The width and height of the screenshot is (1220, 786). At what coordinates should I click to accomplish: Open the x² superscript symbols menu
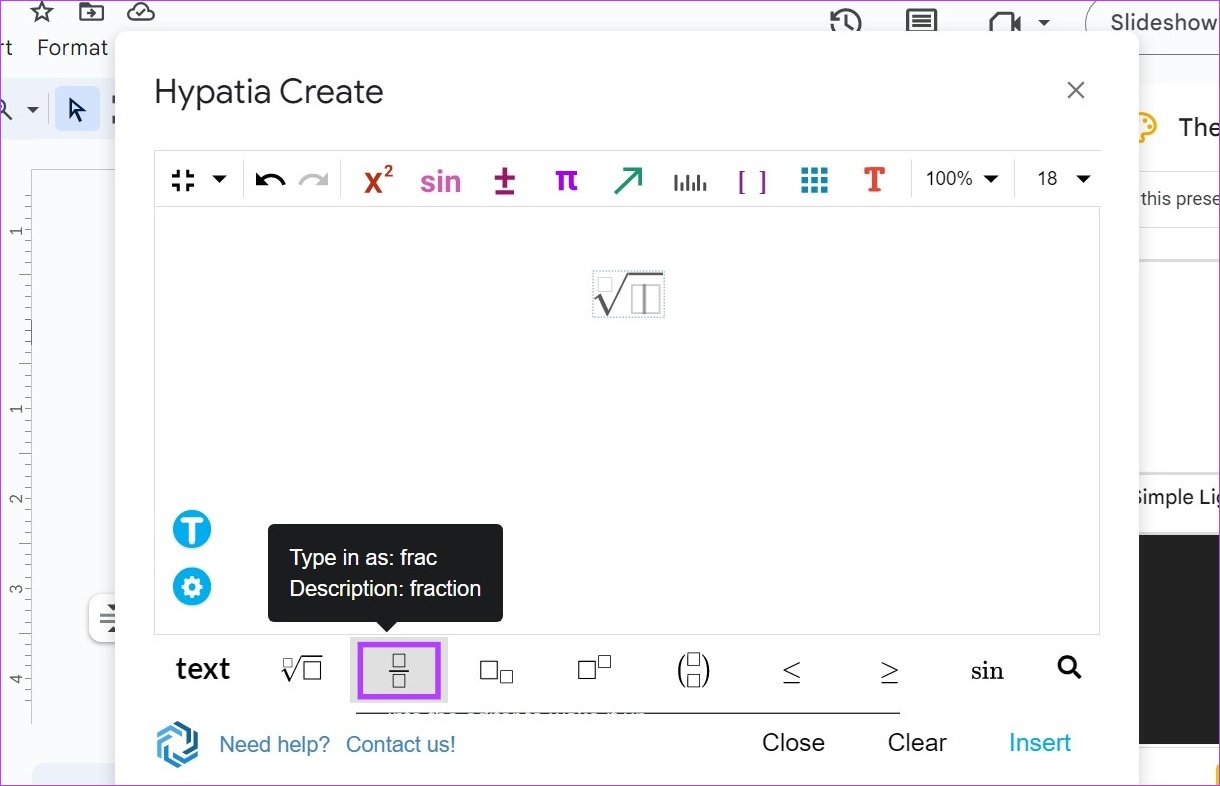coord(378,180)
